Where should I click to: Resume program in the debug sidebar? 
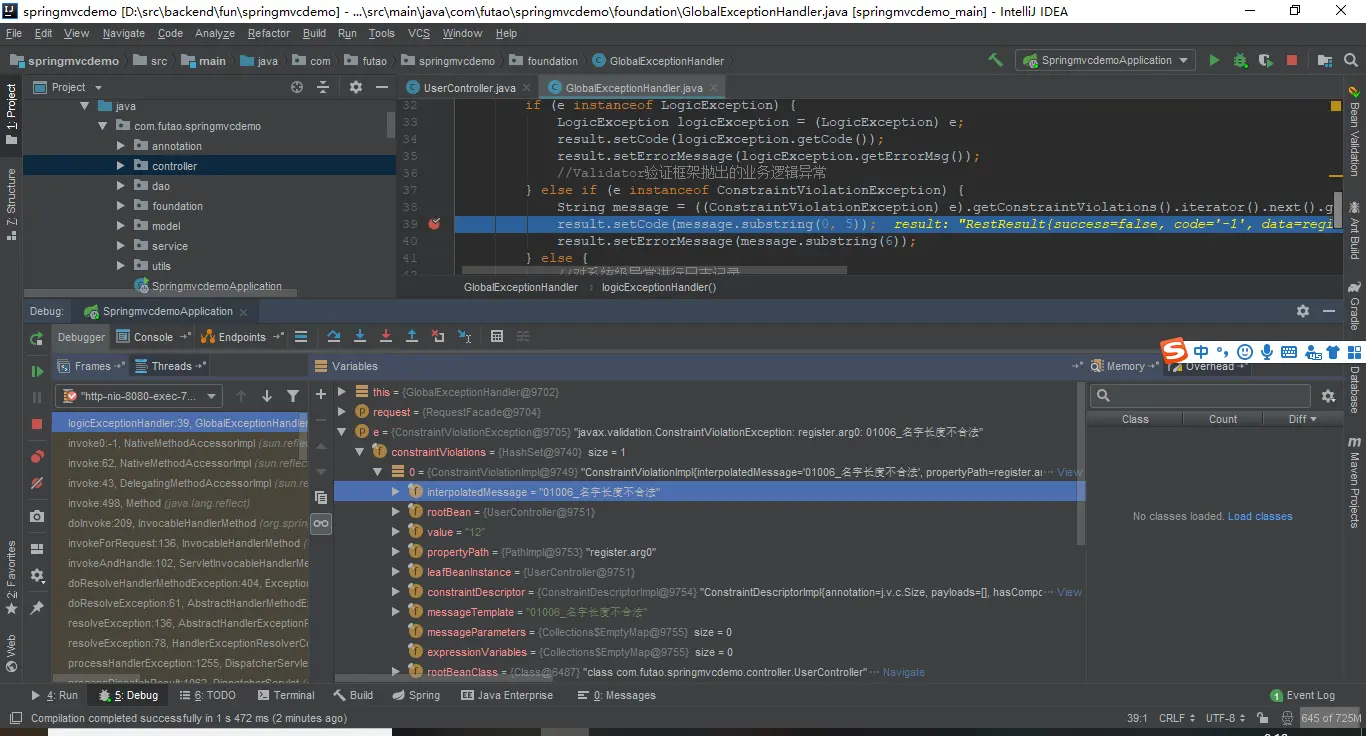(x=37, y=371)
